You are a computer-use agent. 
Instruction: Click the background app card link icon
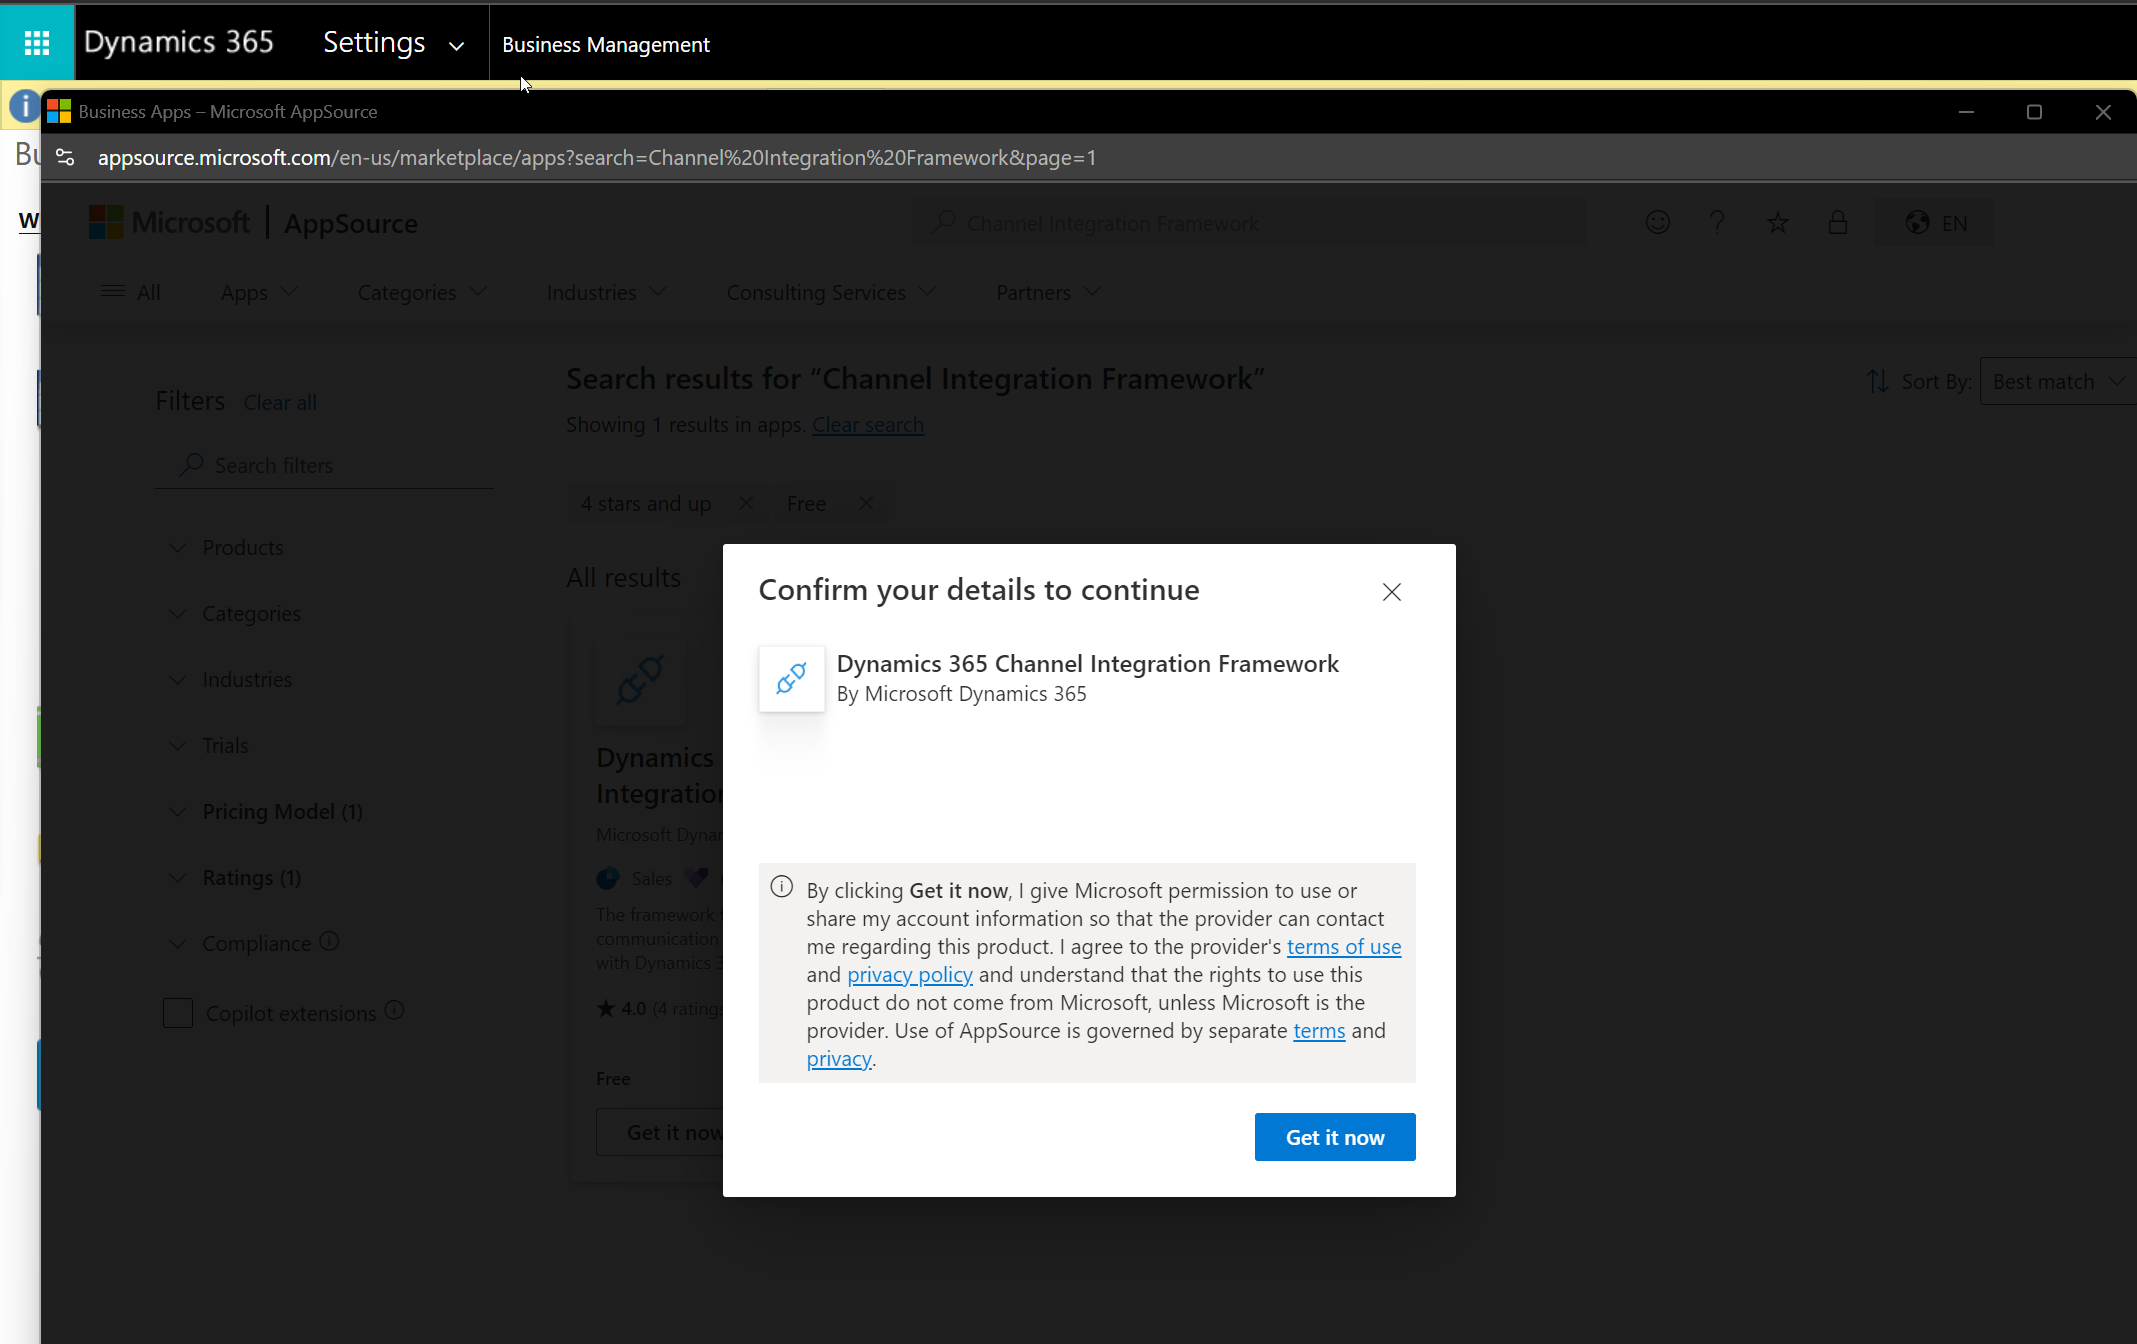pos(641,680)
